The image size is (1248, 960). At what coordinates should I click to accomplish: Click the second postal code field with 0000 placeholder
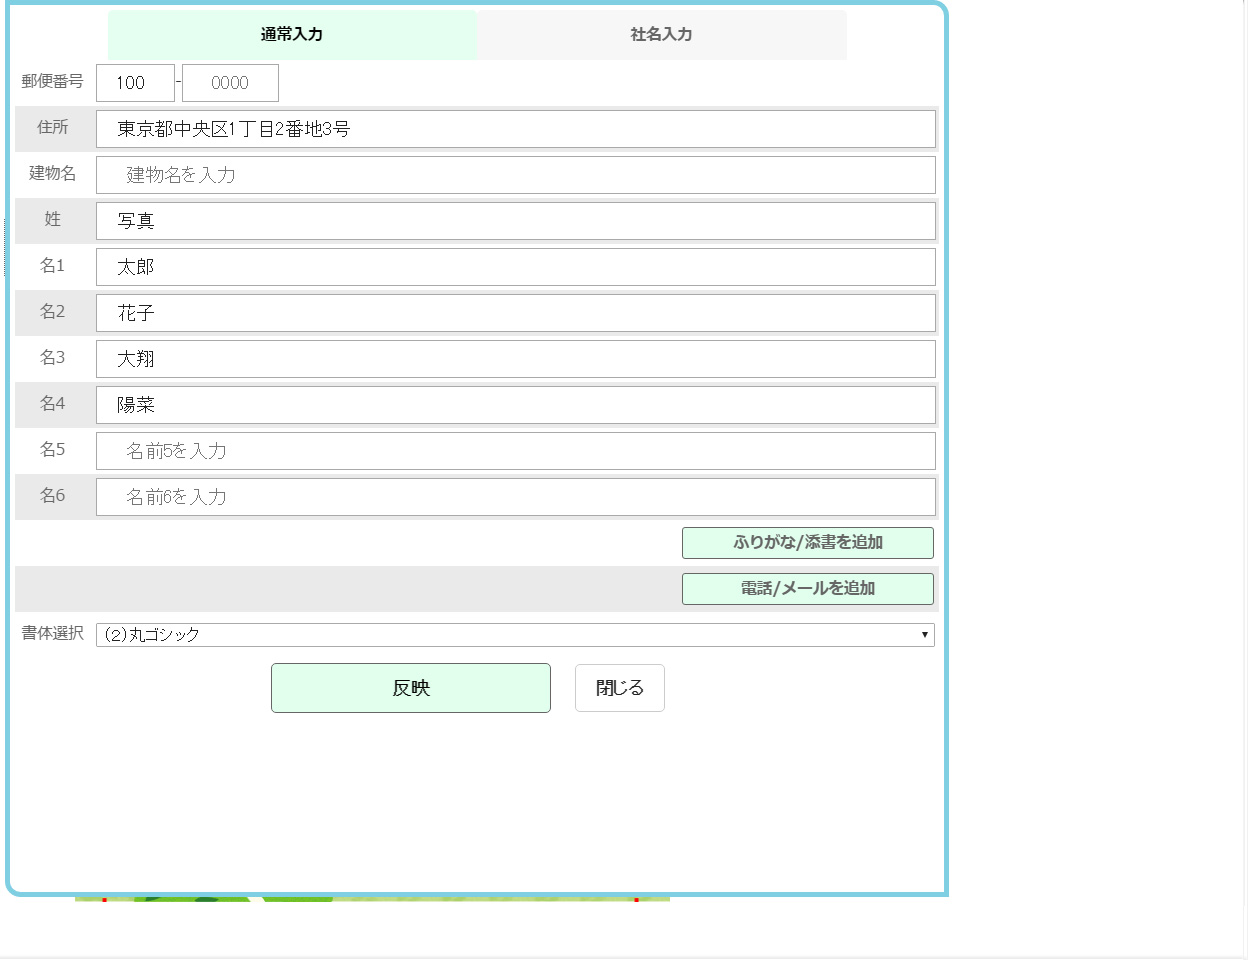230,83
